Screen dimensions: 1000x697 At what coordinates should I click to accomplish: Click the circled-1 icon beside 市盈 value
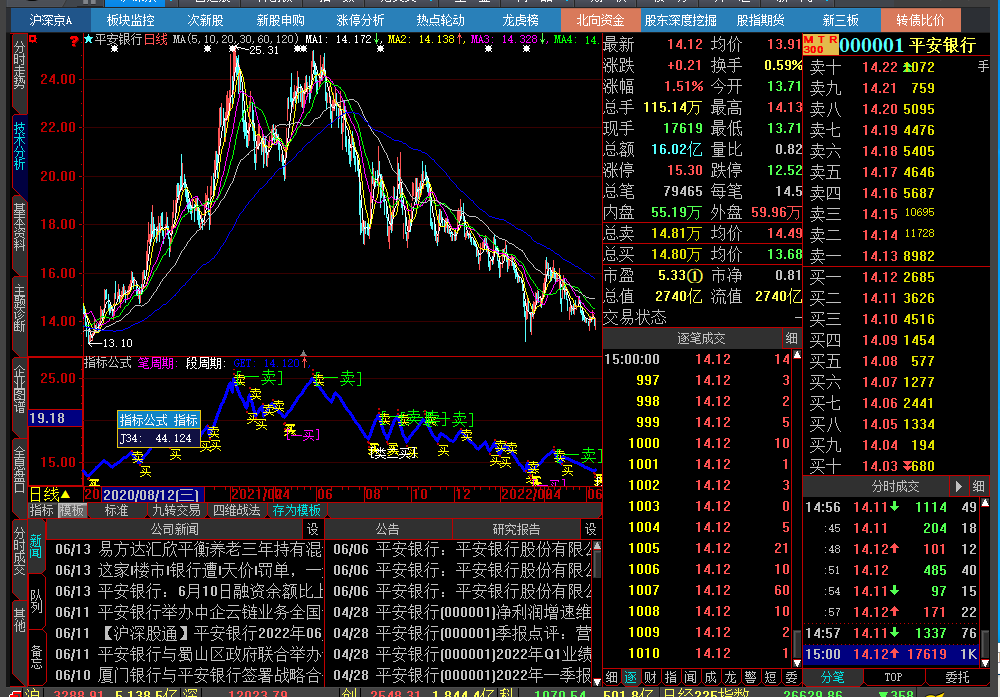[x=695, y=275]
